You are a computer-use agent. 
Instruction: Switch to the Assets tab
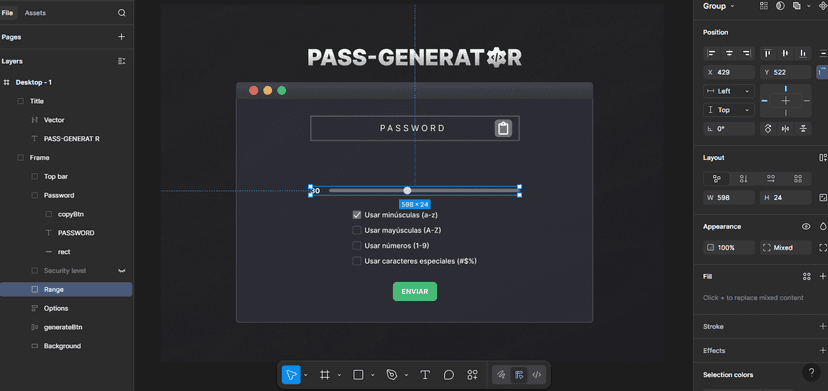(x=35, y=13)
